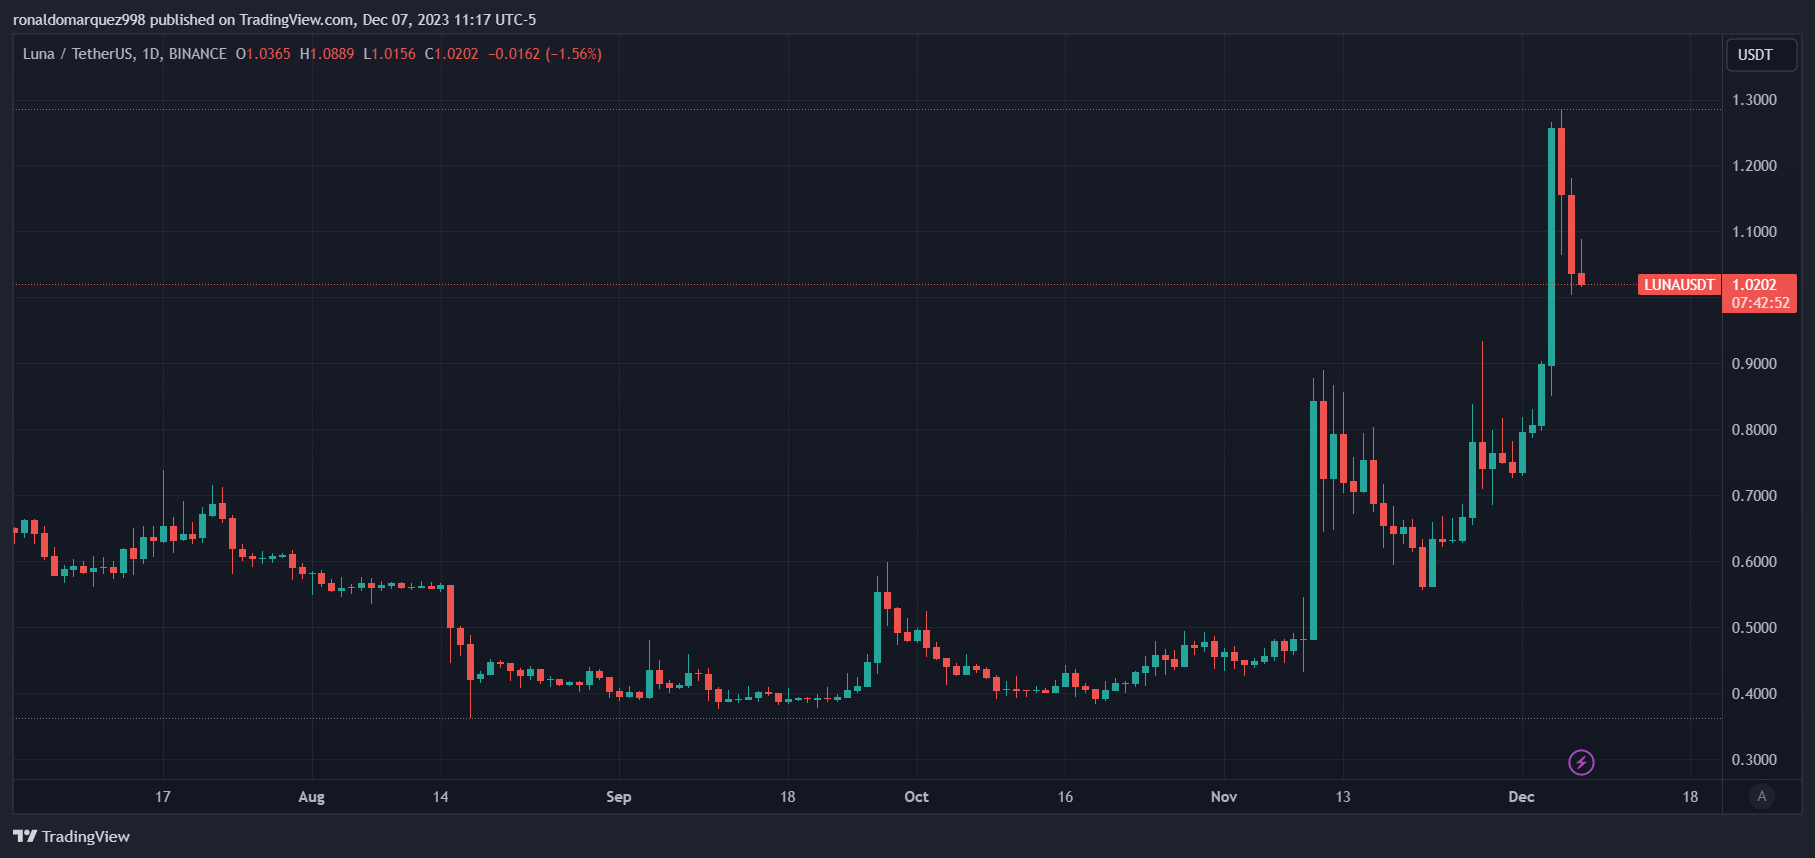Image resolution: width=1815 pixels, height=858 pixels.
Task: Toggle the auto scale 'A' button
Action: point(1761,796)
